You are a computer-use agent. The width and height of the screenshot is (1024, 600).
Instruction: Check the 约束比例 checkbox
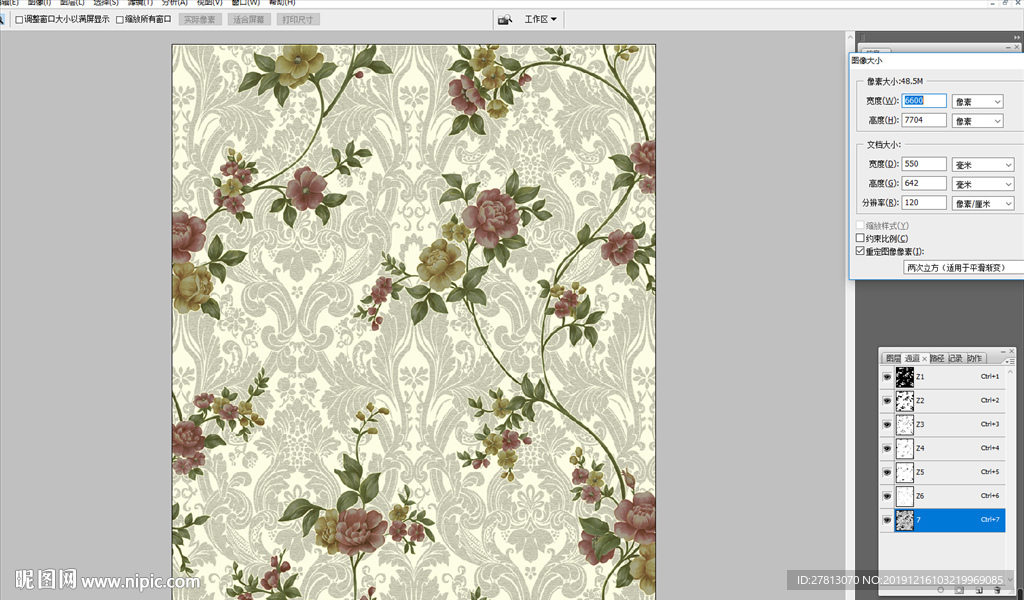(x=860, y=238)
